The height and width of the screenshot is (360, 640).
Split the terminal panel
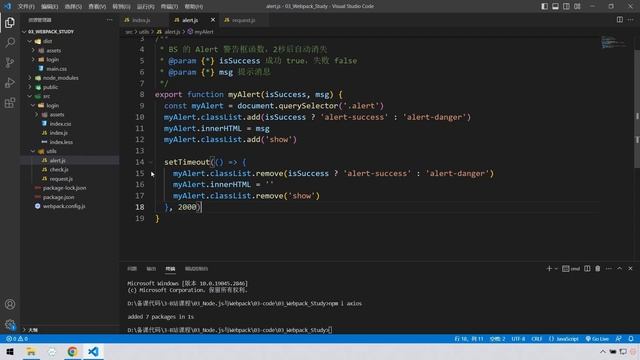point(587,269)
